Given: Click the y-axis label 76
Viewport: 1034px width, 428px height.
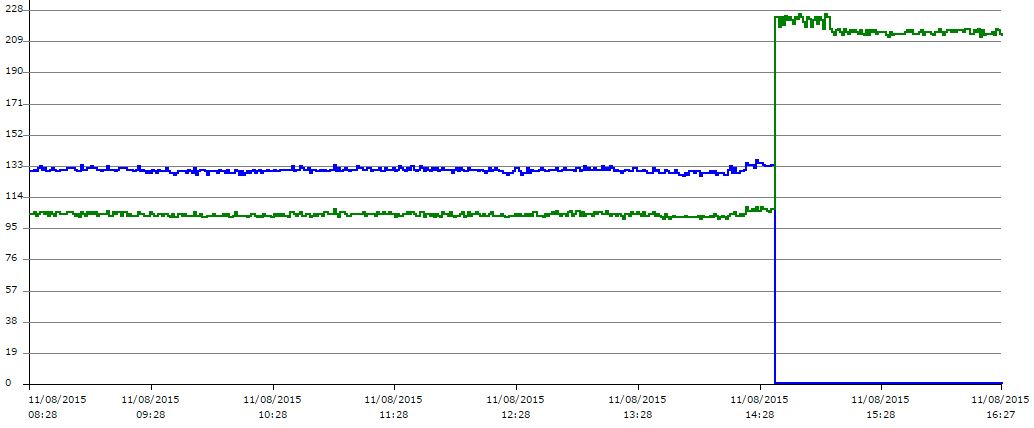Looking at the screenshot, I should (10, 259).
